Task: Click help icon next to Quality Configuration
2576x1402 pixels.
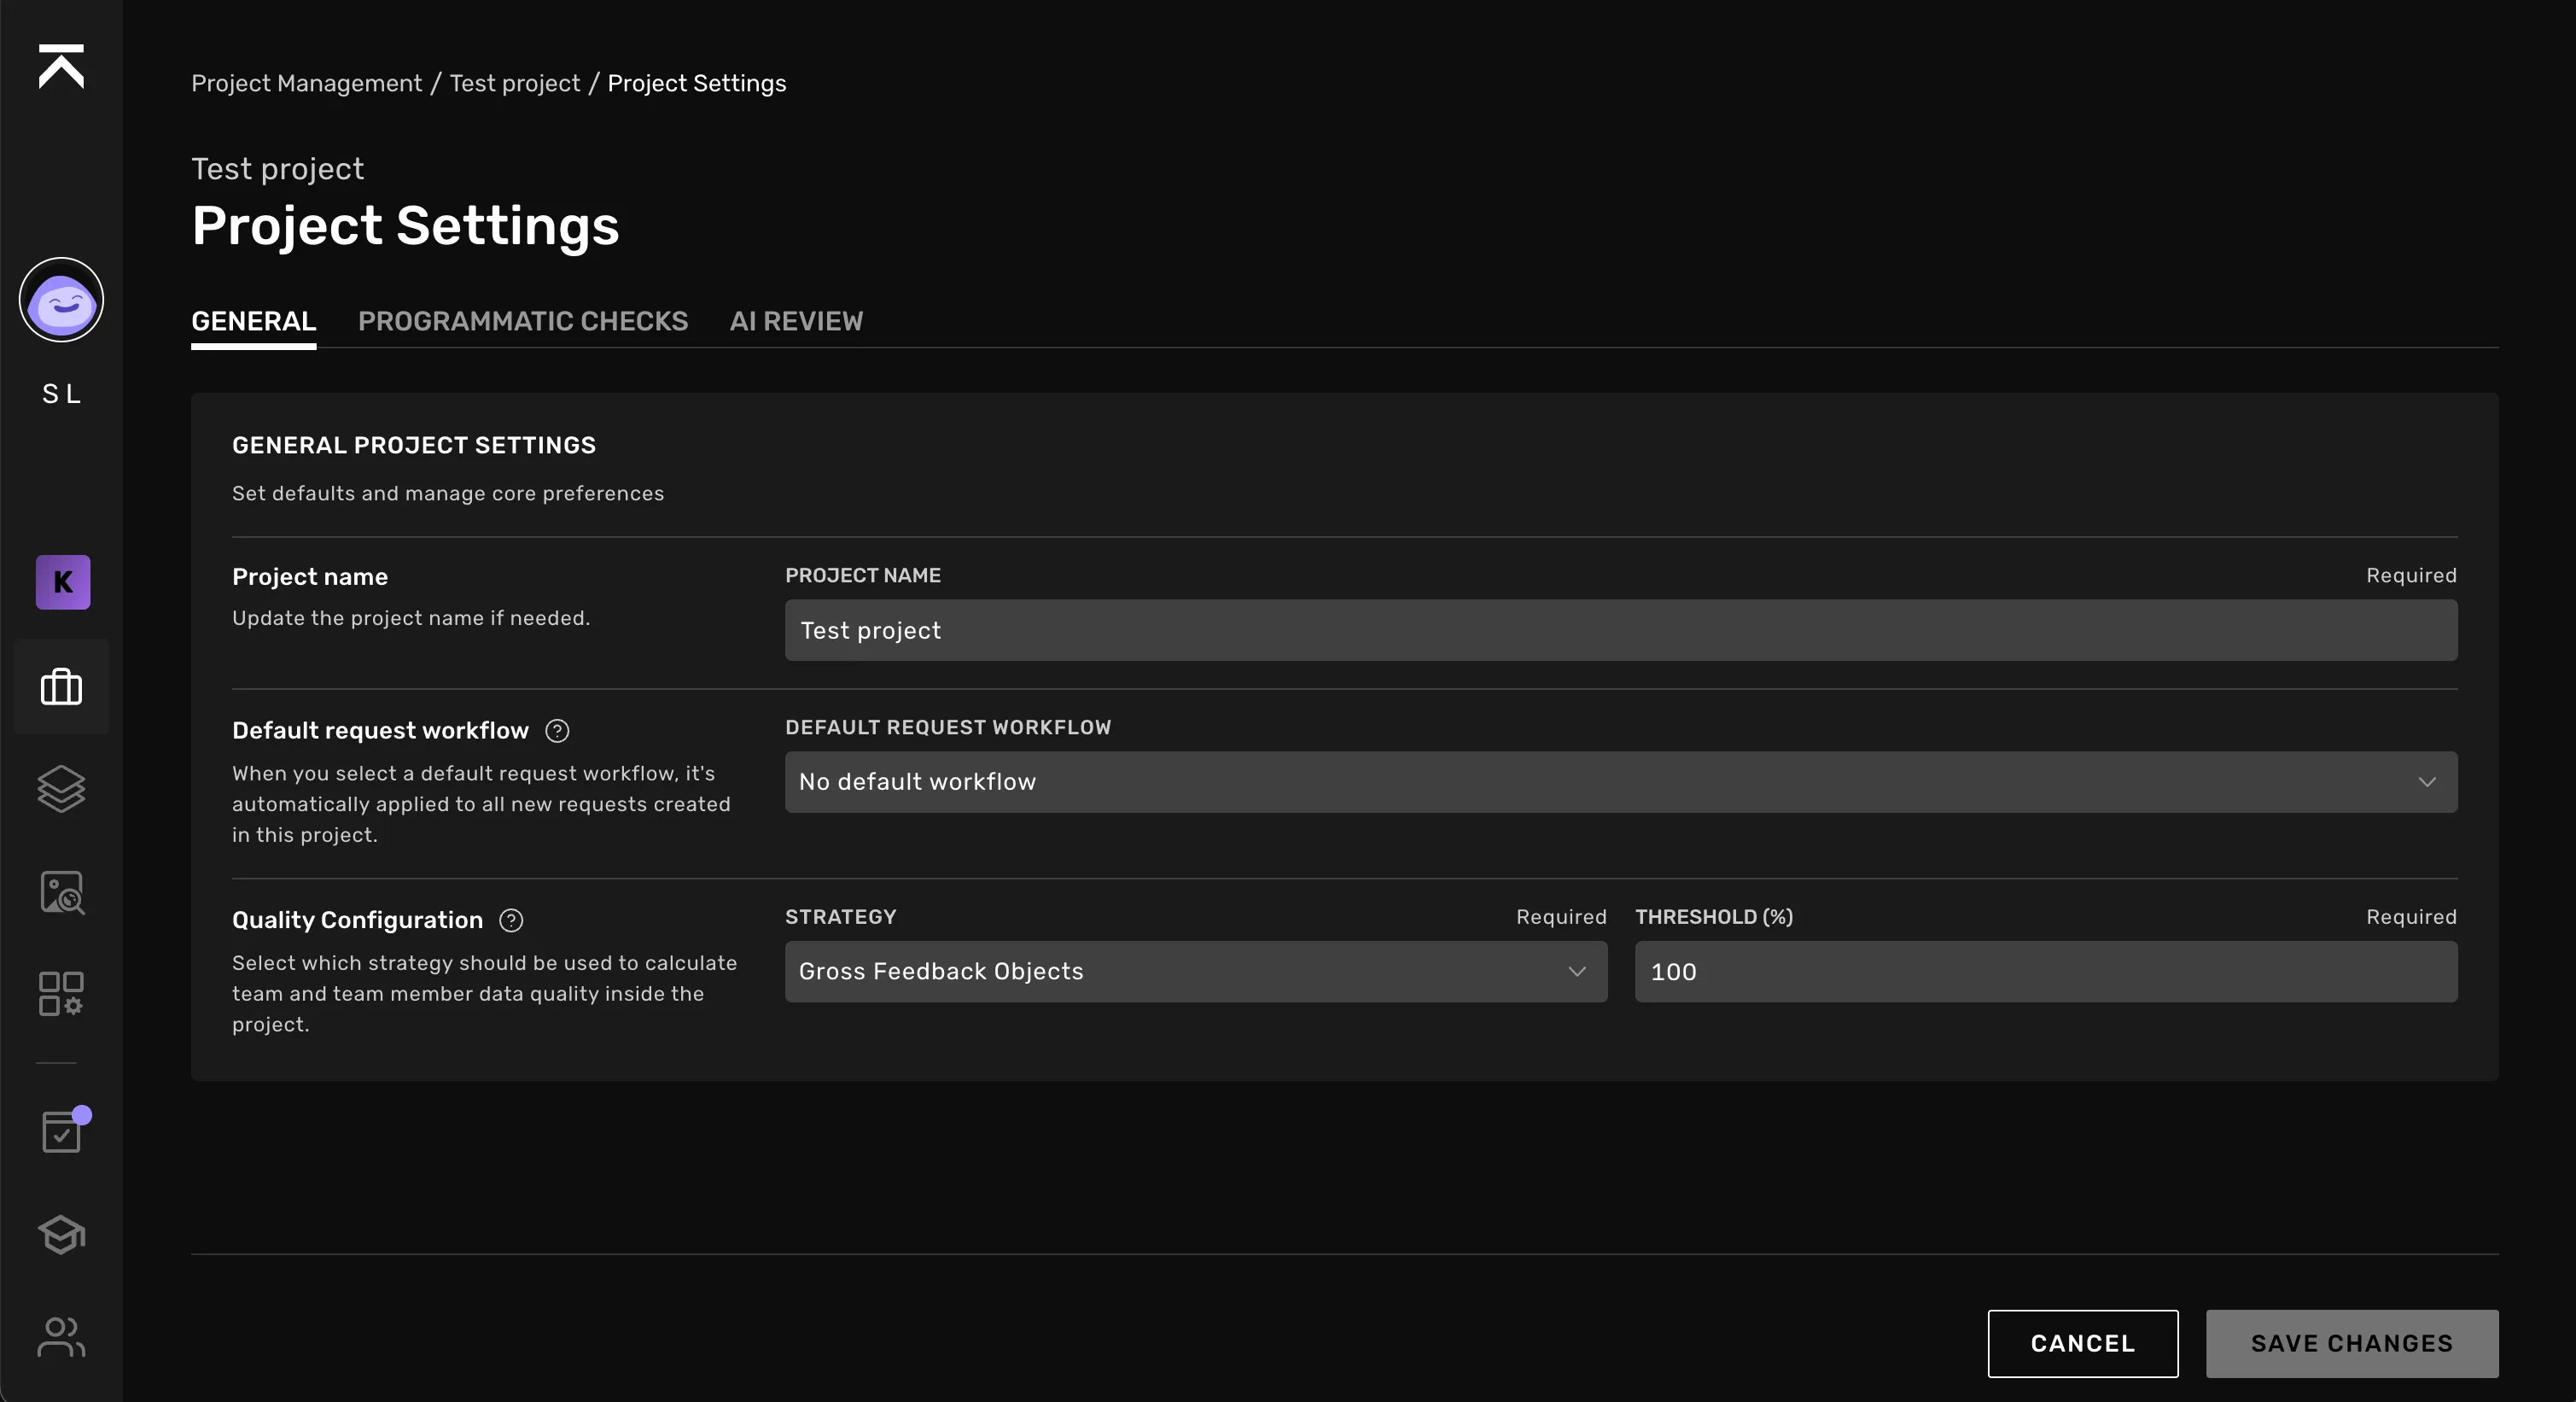Action: pyautogui.click(x=511, y=920)
